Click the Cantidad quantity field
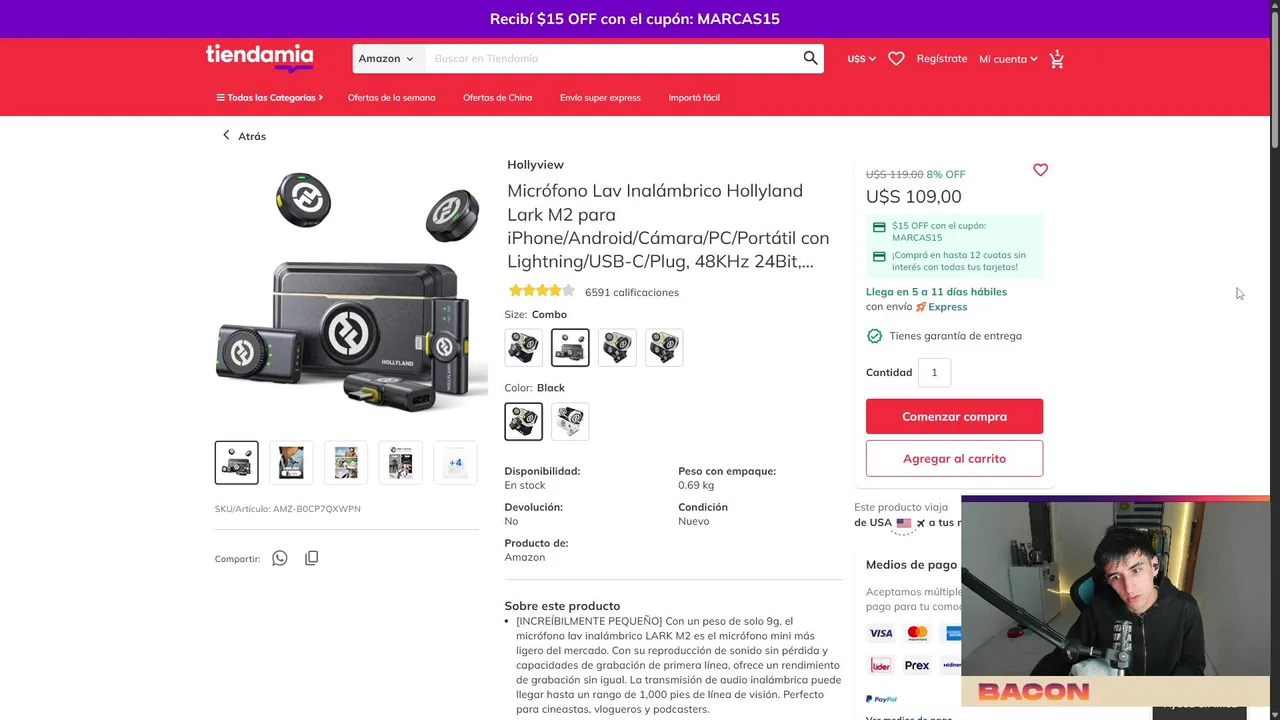Image resolution: width=1280 pixels, height=720 pixels. click(934, 372)
